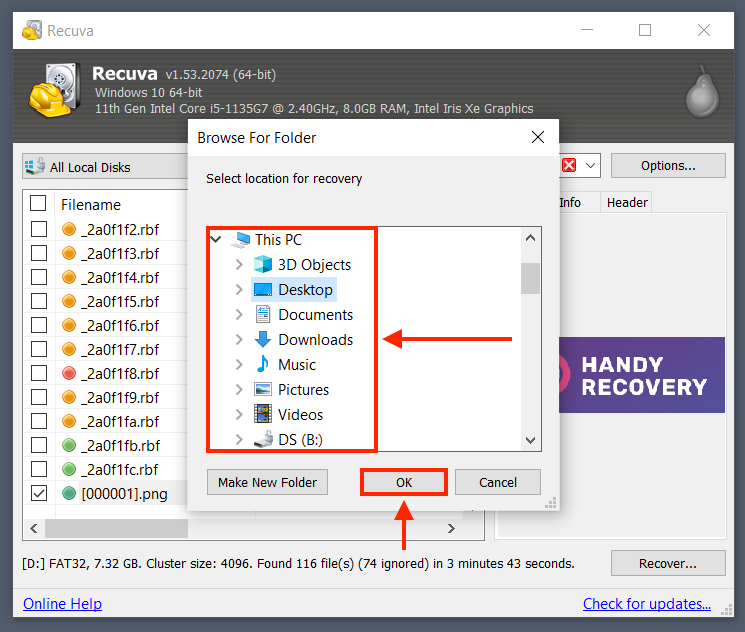Click the All Local Disks drive icon
Screen dimensions: 745x632
(x=35, y=166)
